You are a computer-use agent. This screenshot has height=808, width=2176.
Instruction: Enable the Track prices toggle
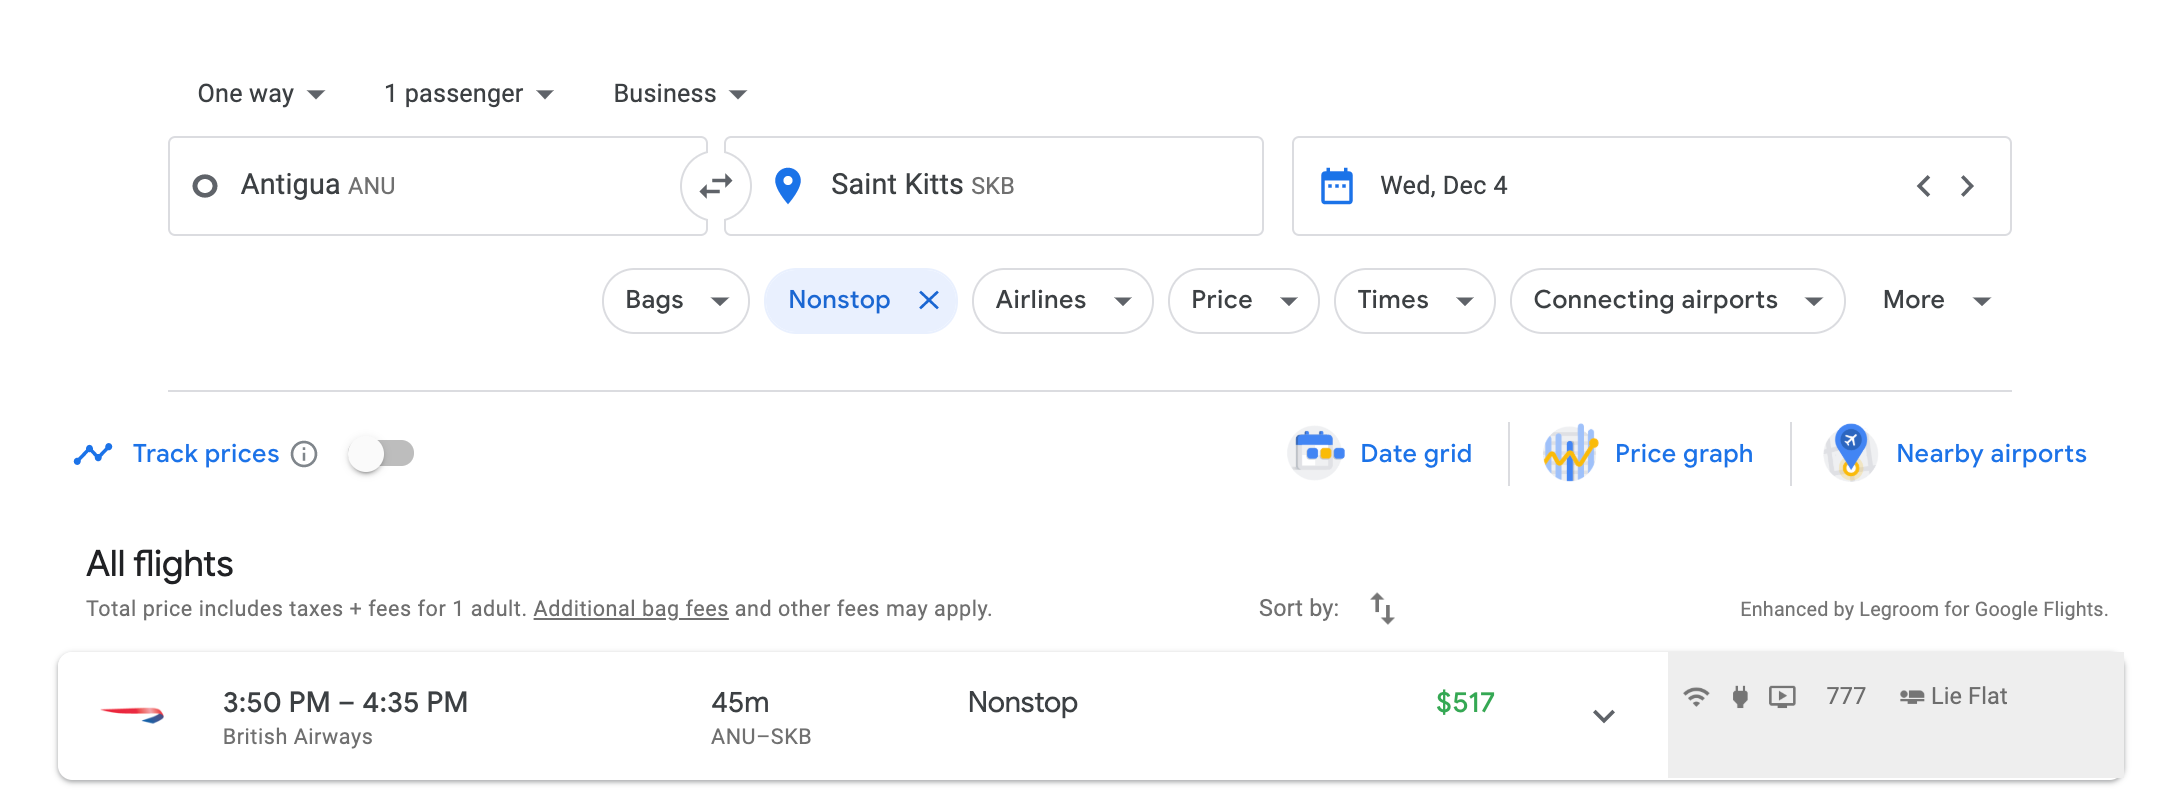click(x=381, y=454)
